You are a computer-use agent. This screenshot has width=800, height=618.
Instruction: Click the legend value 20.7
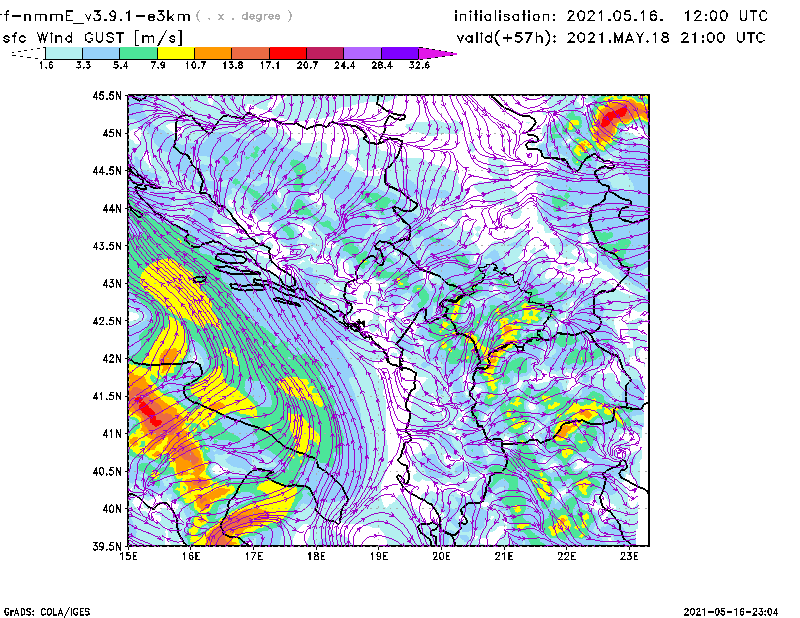307,65
